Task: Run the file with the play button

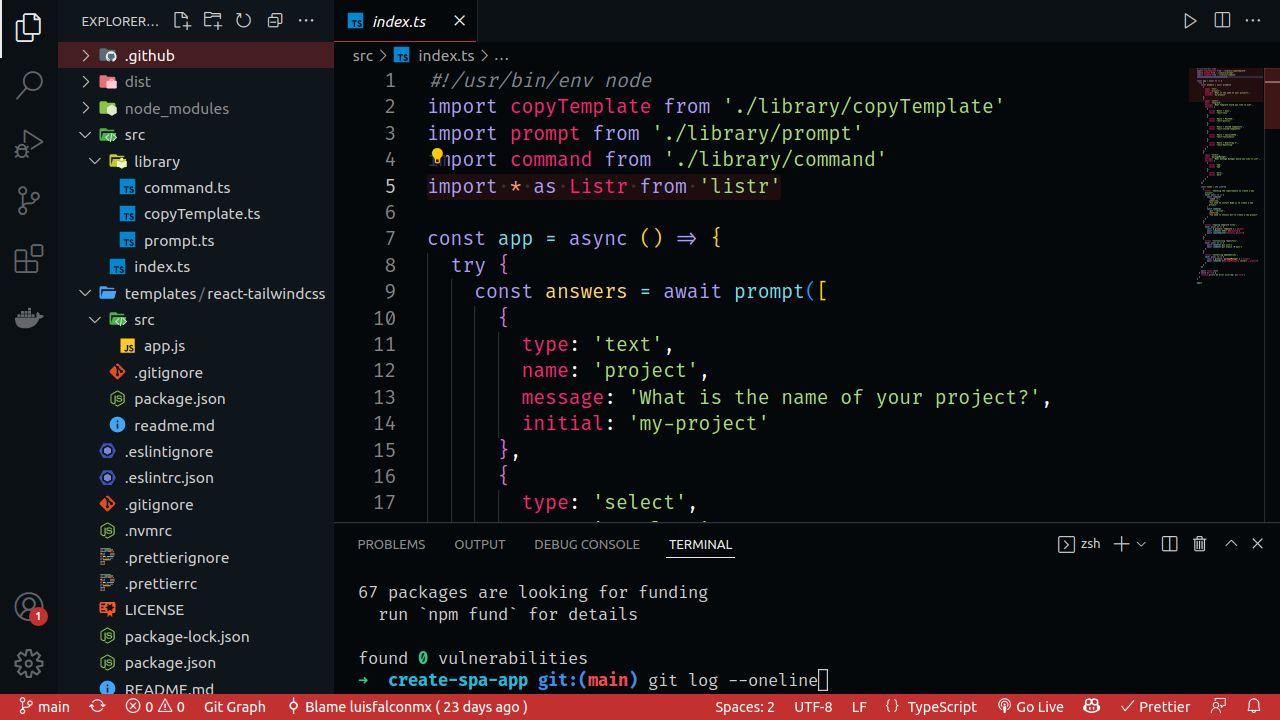Action: (1189, 20)
